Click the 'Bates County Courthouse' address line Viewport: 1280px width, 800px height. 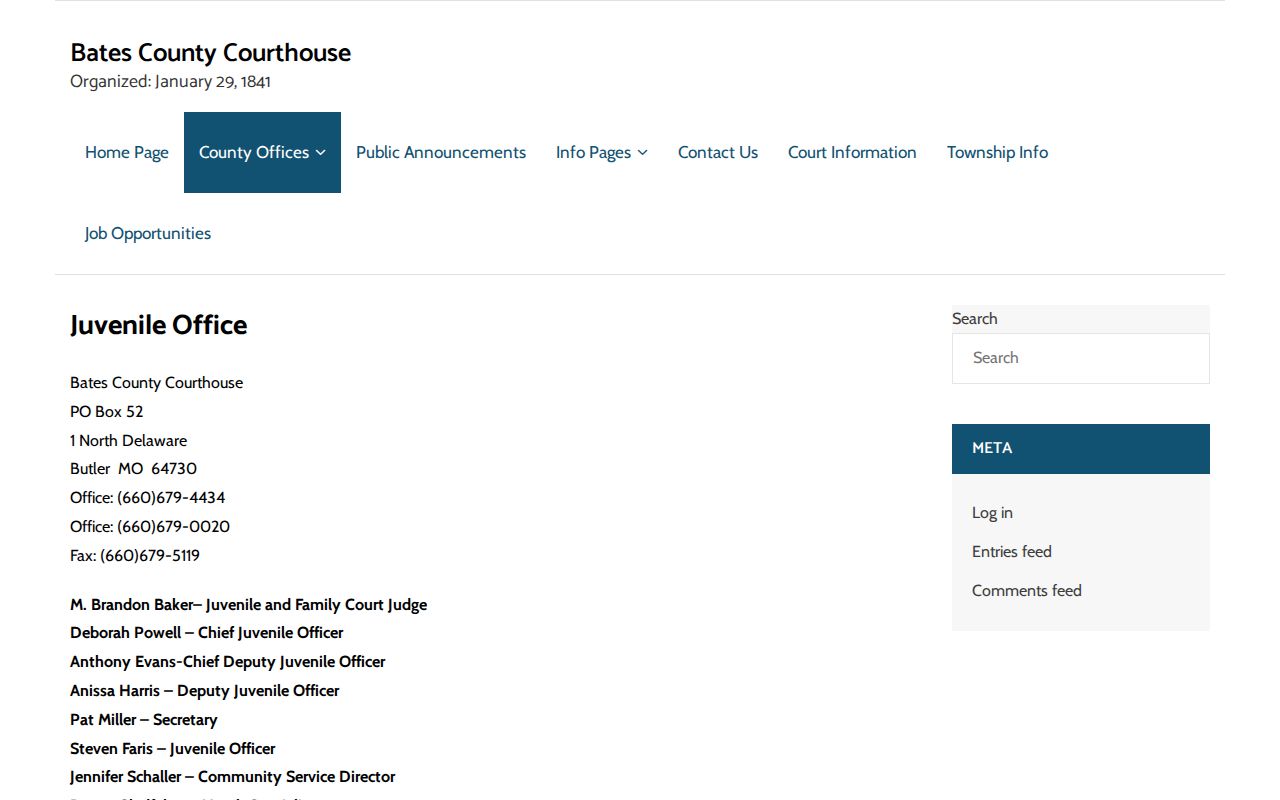coord(156,383)
